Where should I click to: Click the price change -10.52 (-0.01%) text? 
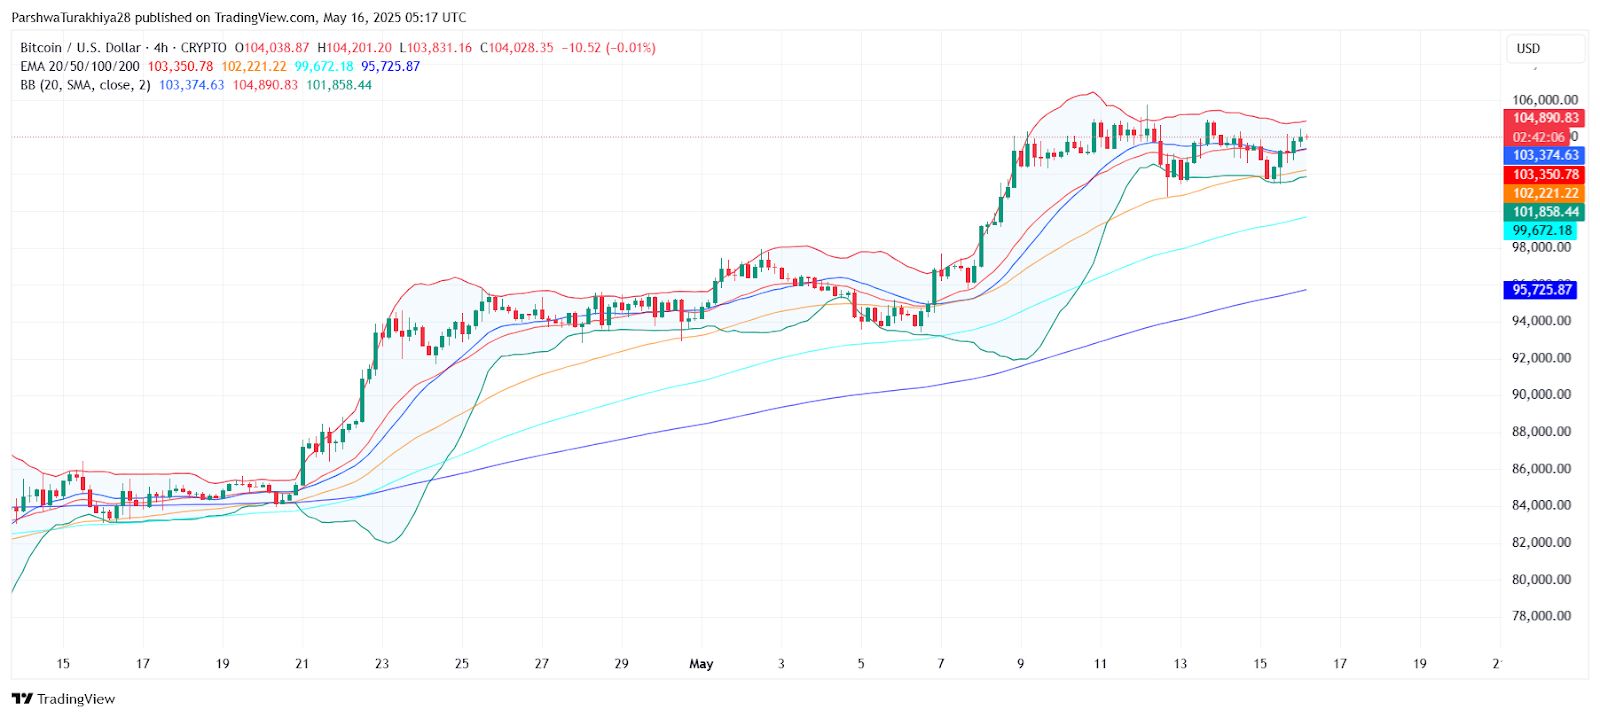click(608, 48)
